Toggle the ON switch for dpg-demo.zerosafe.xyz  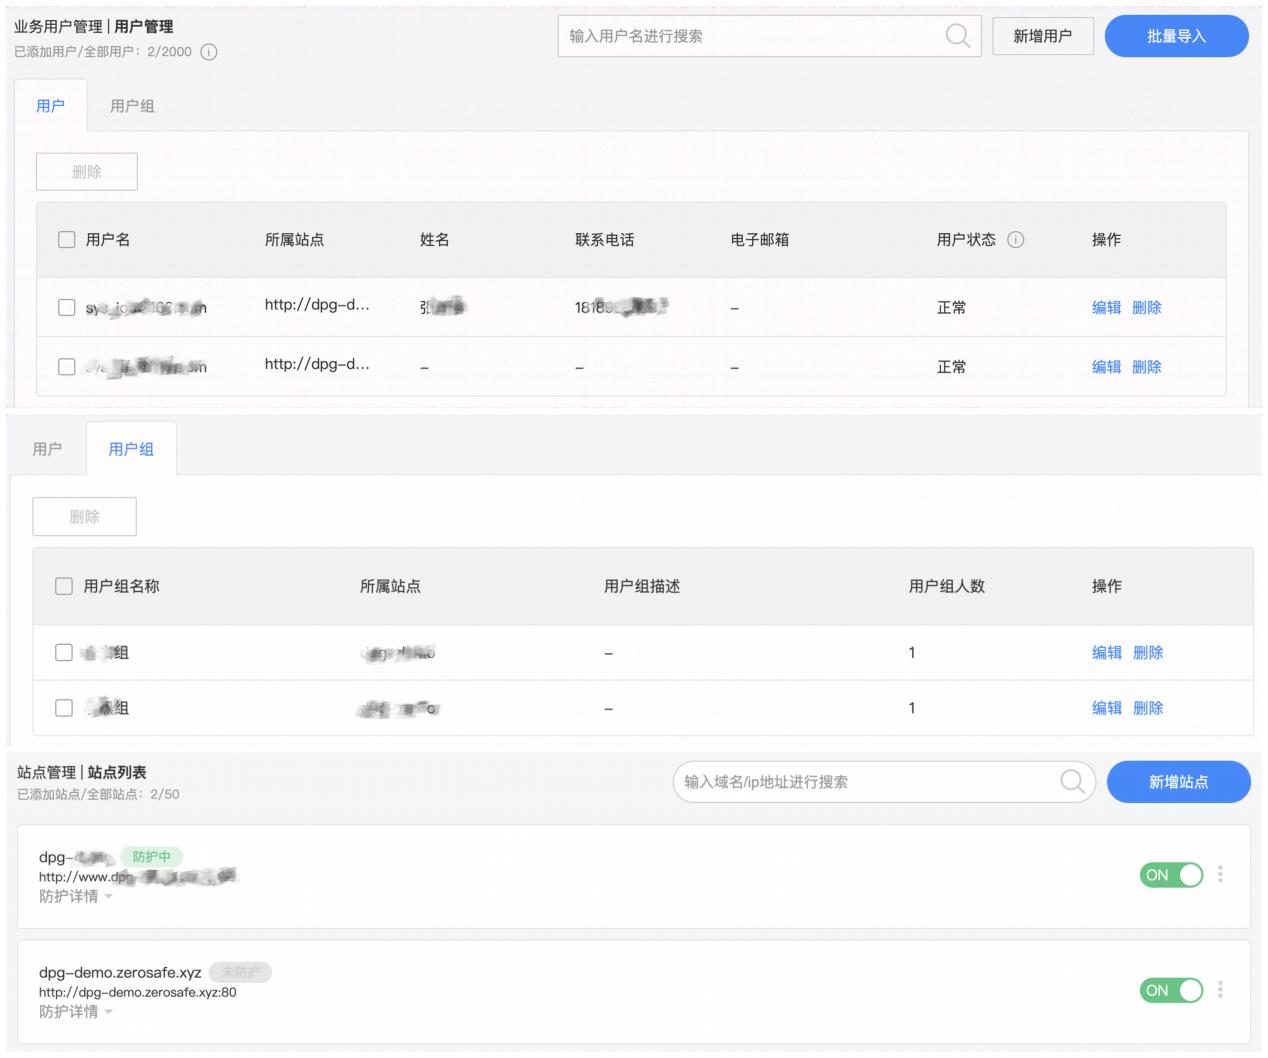pyautogui.click(x=1171, y=990)
